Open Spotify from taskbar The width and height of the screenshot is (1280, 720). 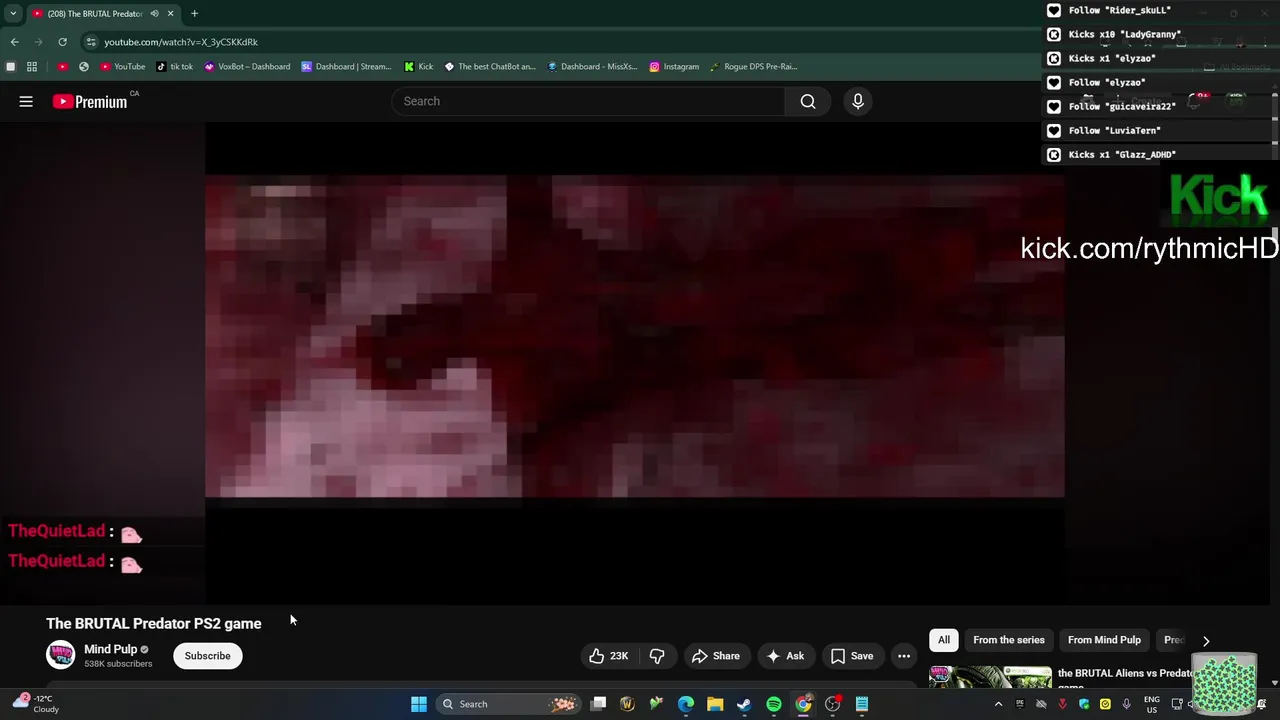(774, 704)
